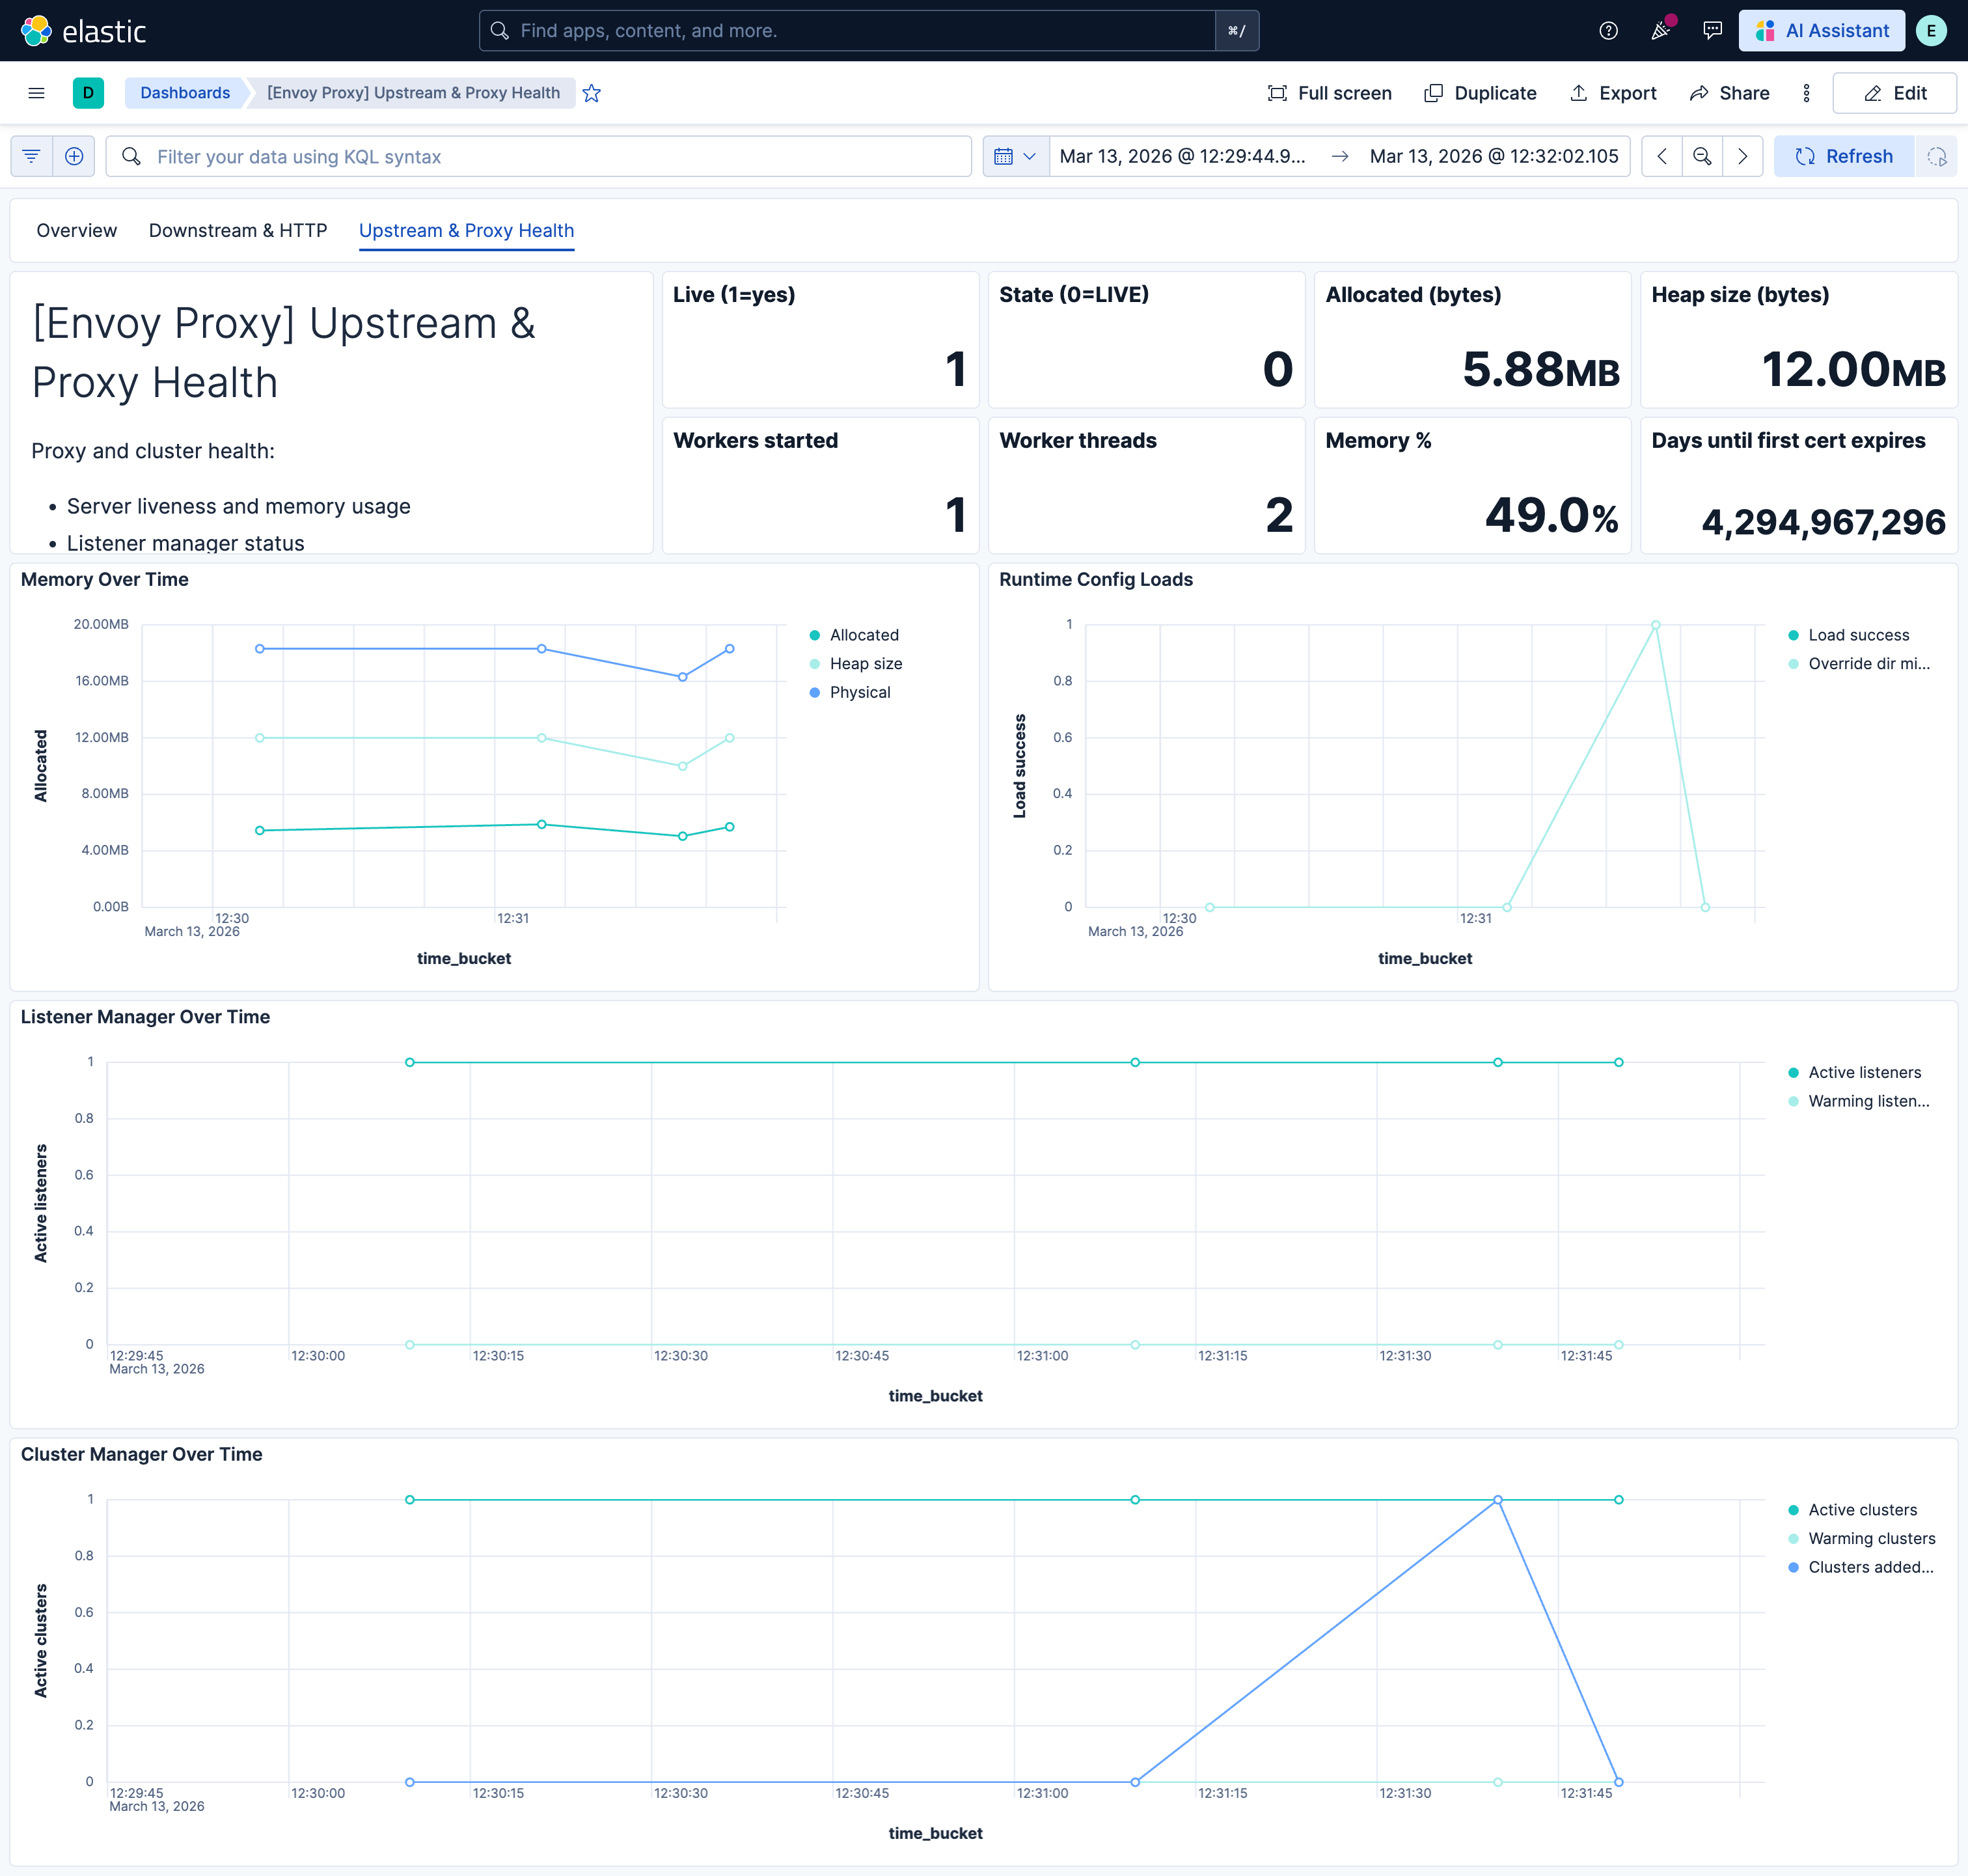Switch to the Overview tab
The image size is (1968, 1876).
[x=76, y=230]
